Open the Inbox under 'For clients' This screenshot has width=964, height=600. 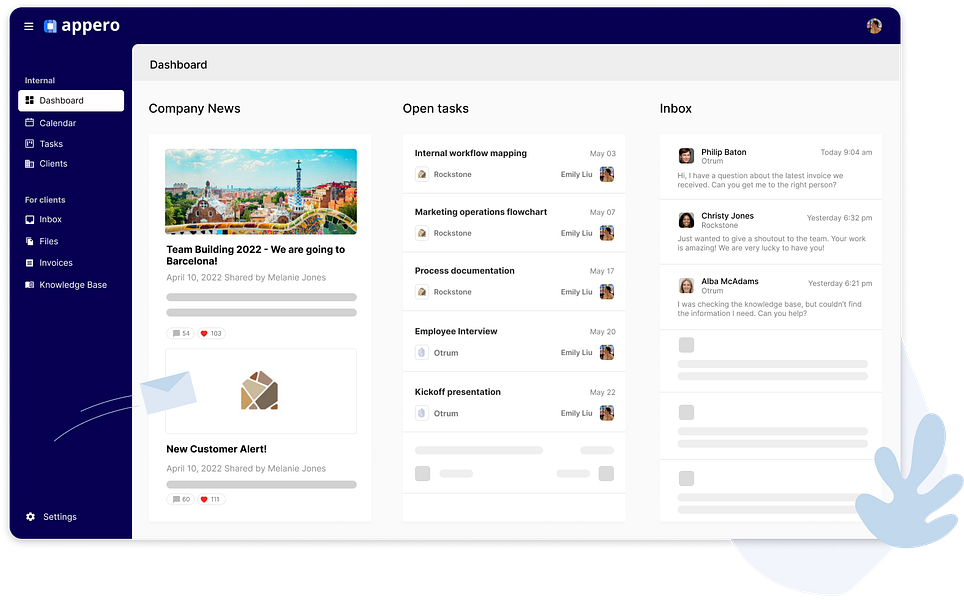pos(49,219)
